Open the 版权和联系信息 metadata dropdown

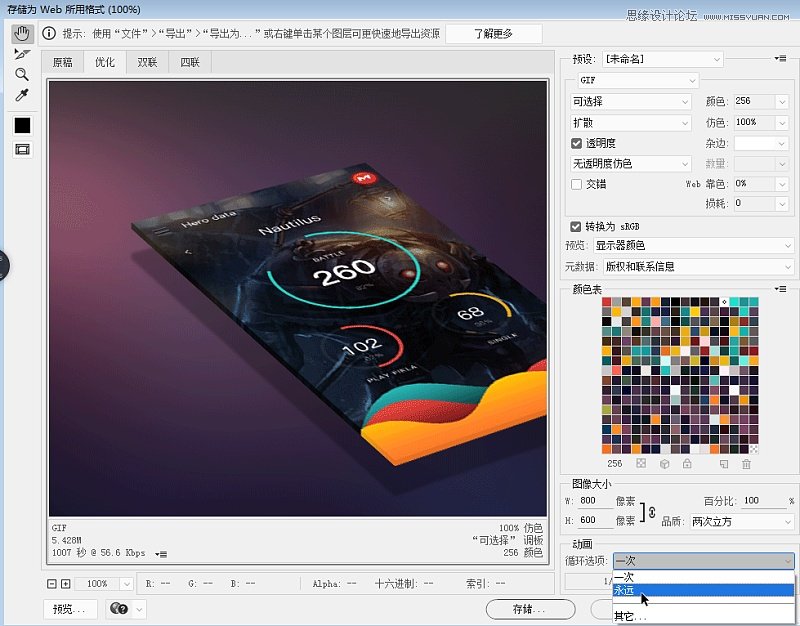point(698,266)
